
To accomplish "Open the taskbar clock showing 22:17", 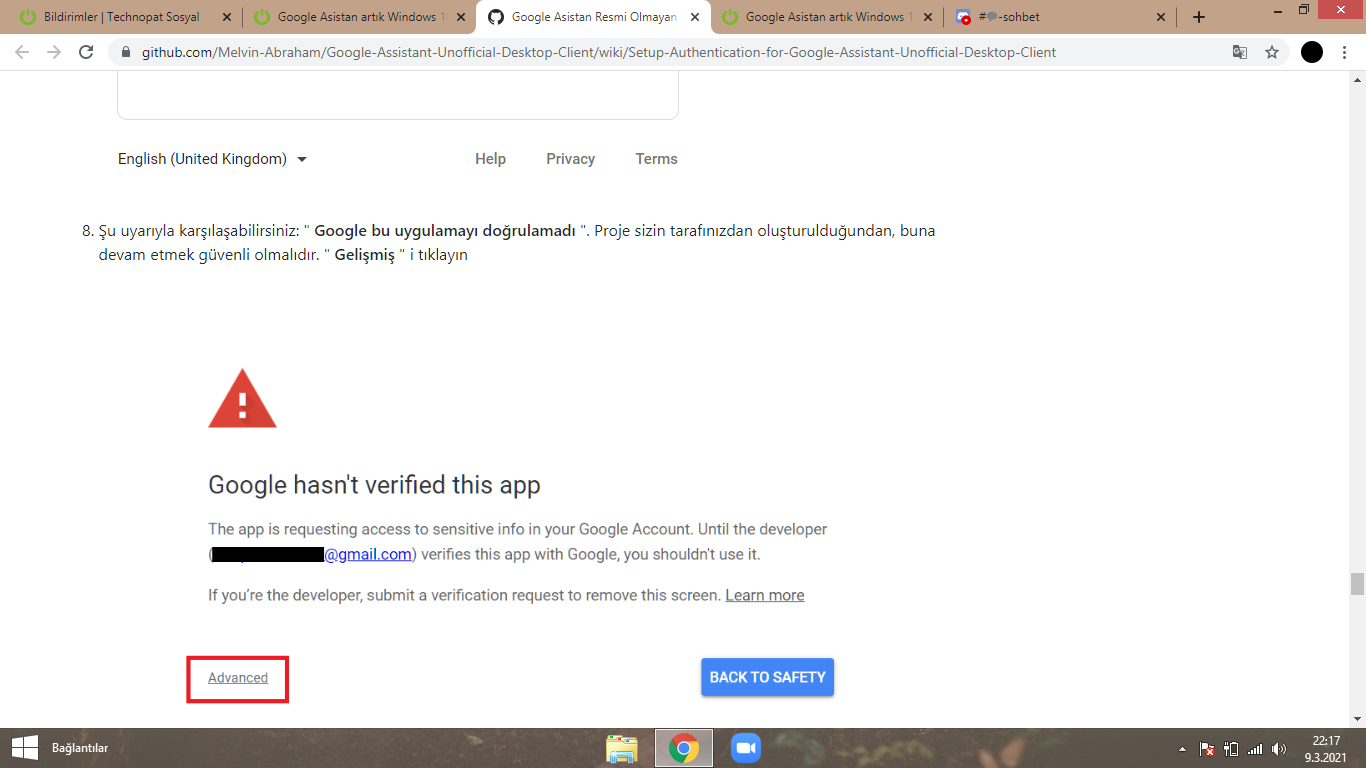I will [x=1327, y=748].
